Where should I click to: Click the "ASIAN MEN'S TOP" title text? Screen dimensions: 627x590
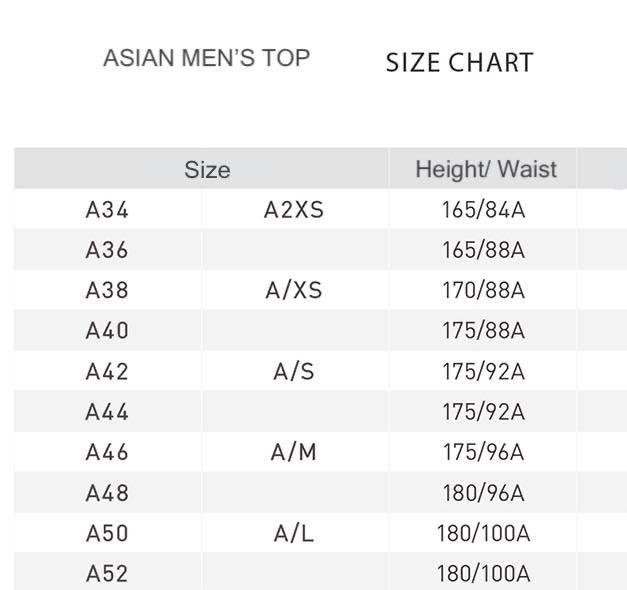click(x=206, y=58)
